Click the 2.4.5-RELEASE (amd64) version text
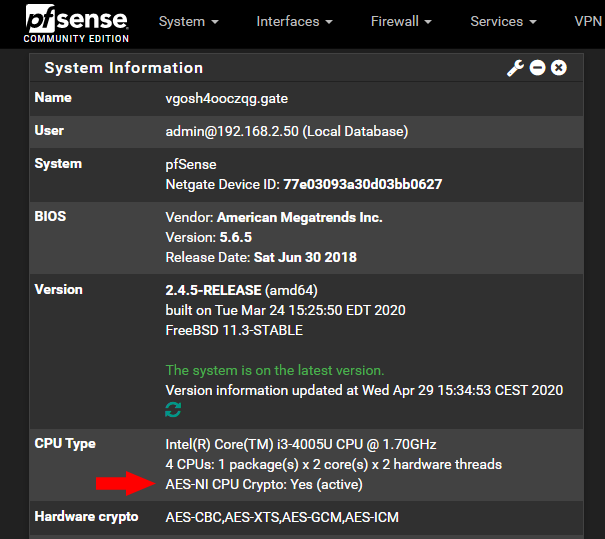 (x=241, y=290)
